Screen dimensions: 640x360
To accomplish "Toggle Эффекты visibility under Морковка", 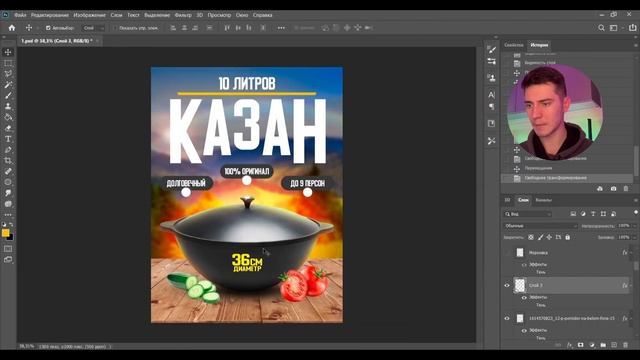I will tap(524, 265).
